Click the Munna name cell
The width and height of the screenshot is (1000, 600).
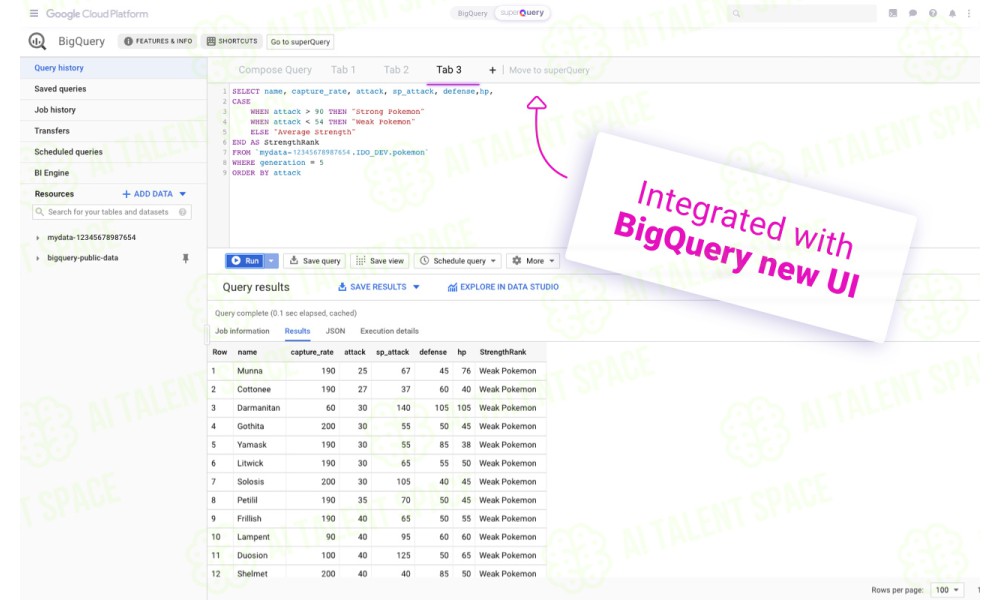coord(249,371)
